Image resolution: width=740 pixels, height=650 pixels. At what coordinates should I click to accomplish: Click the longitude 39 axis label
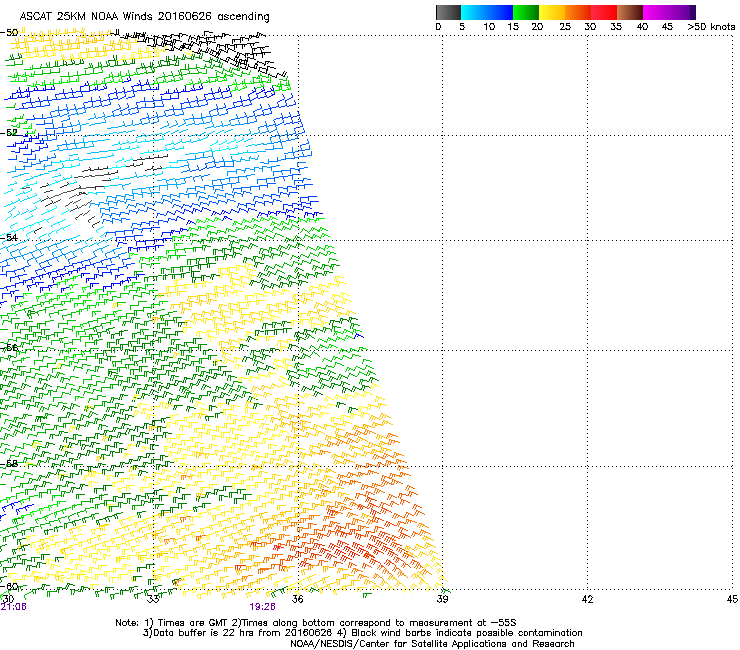coord(442,599)
